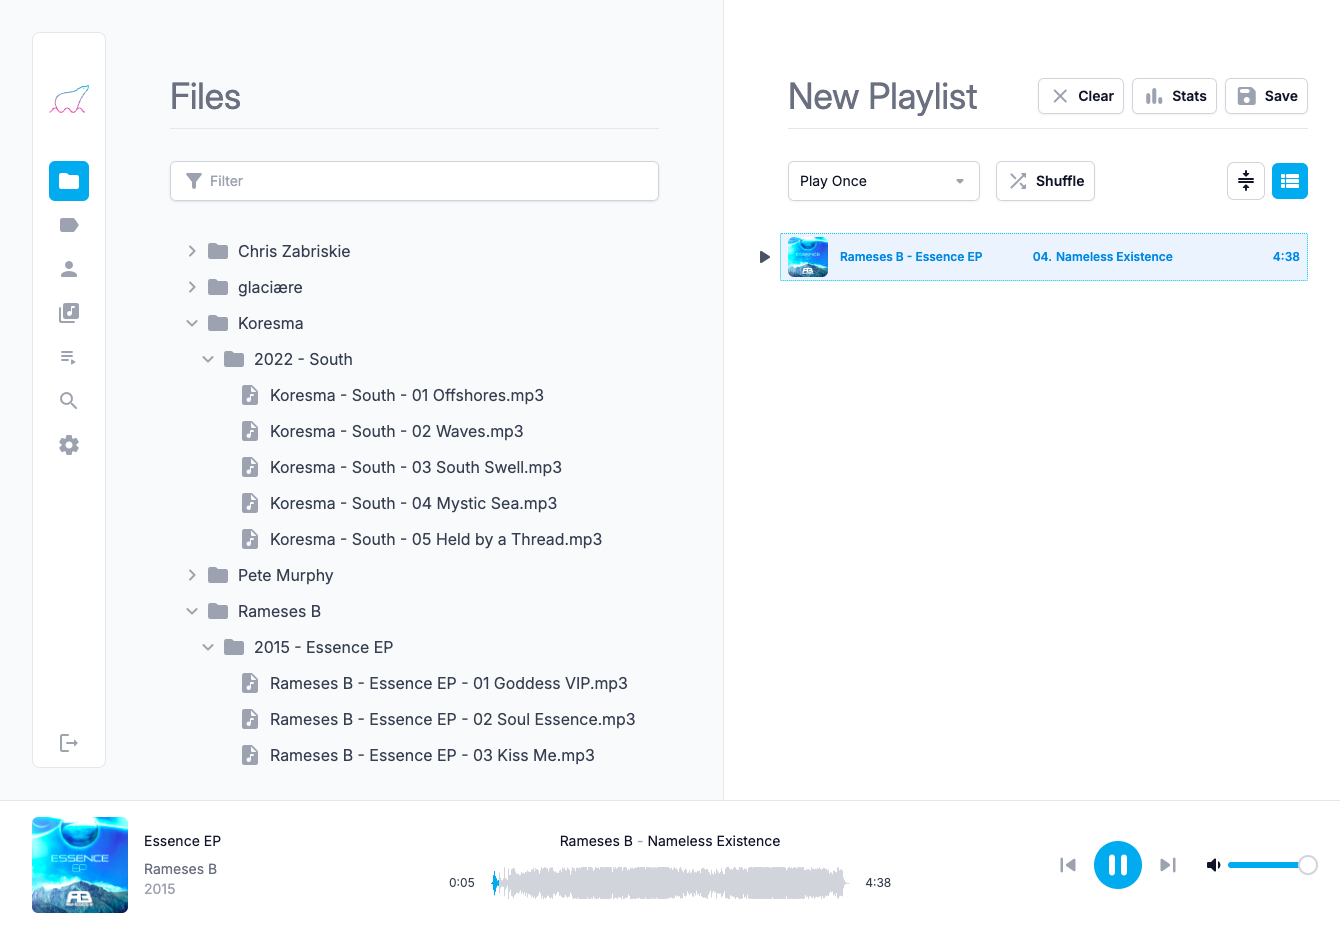Screen dimensions: 1340x929
Task: Open the Settings gear icon
Action: pyautogui.click(x=69, y=445)
